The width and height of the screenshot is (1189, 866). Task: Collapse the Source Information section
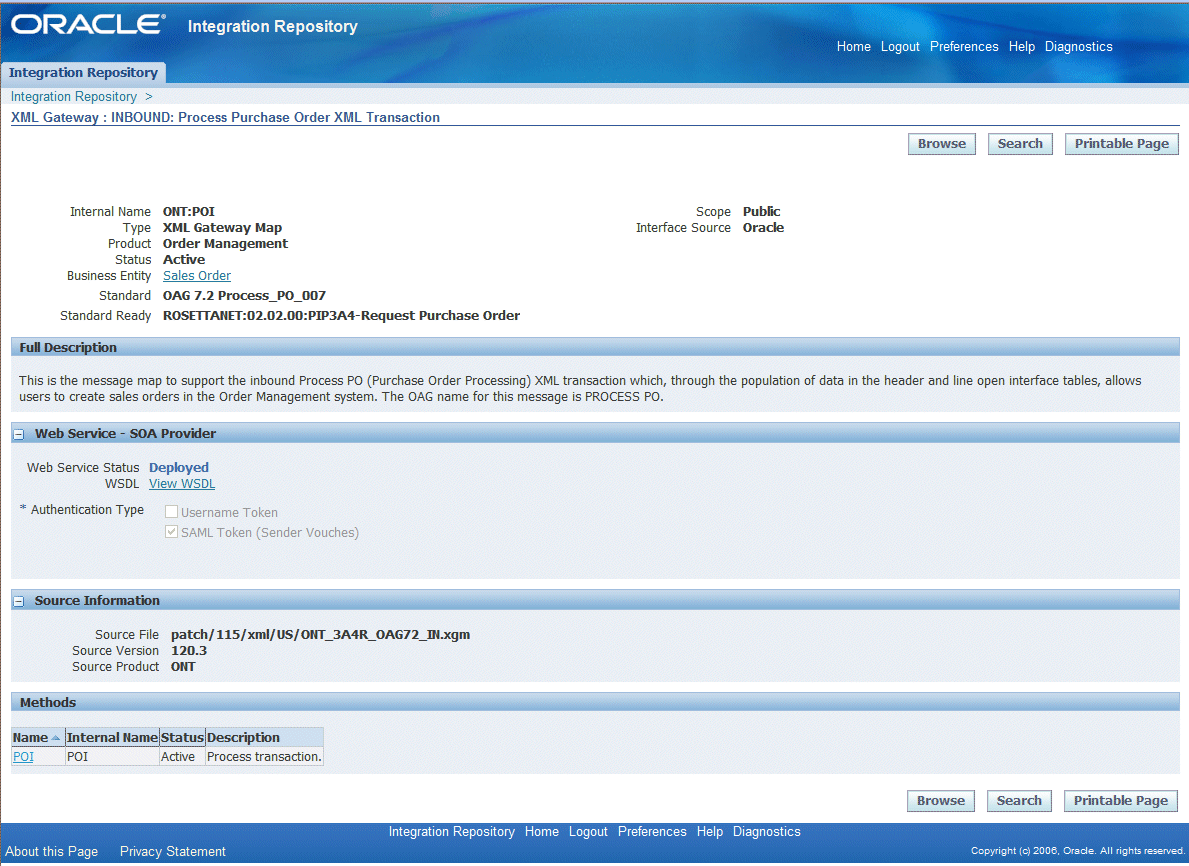(19, 601)
